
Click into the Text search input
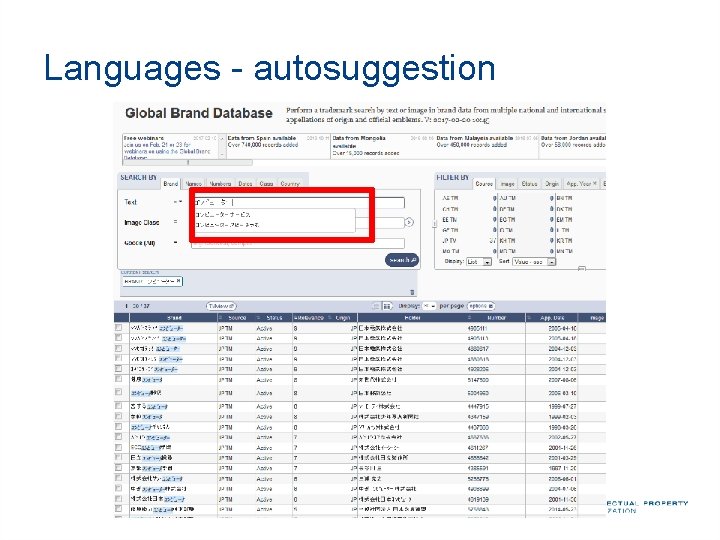298,202
